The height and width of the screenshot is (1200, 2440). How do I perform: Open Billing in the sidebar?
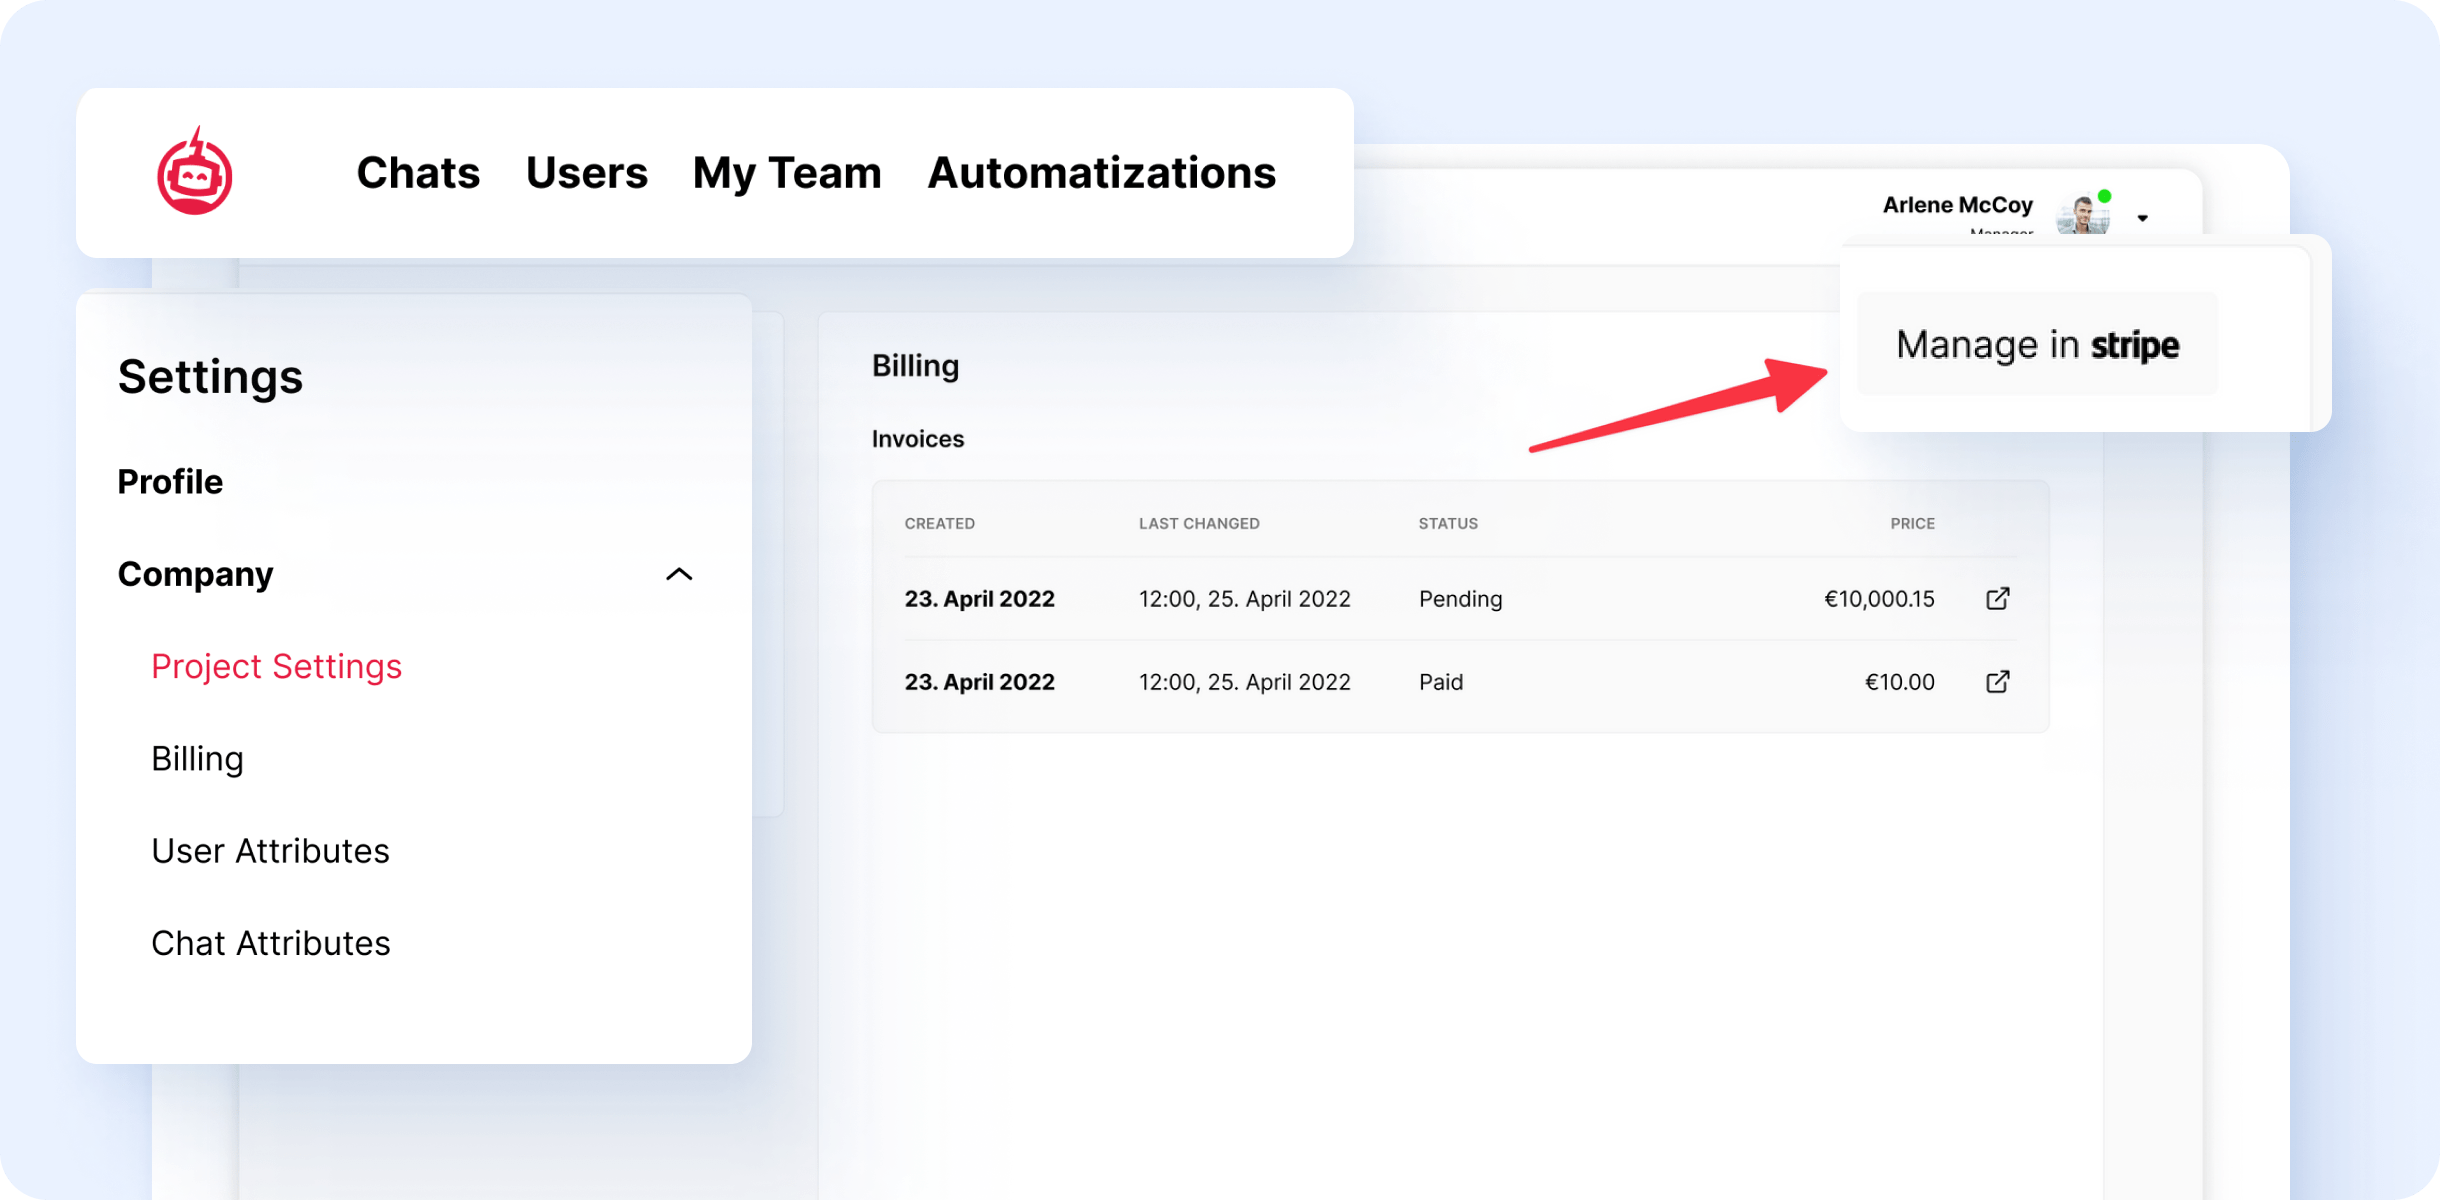(197, 759)
